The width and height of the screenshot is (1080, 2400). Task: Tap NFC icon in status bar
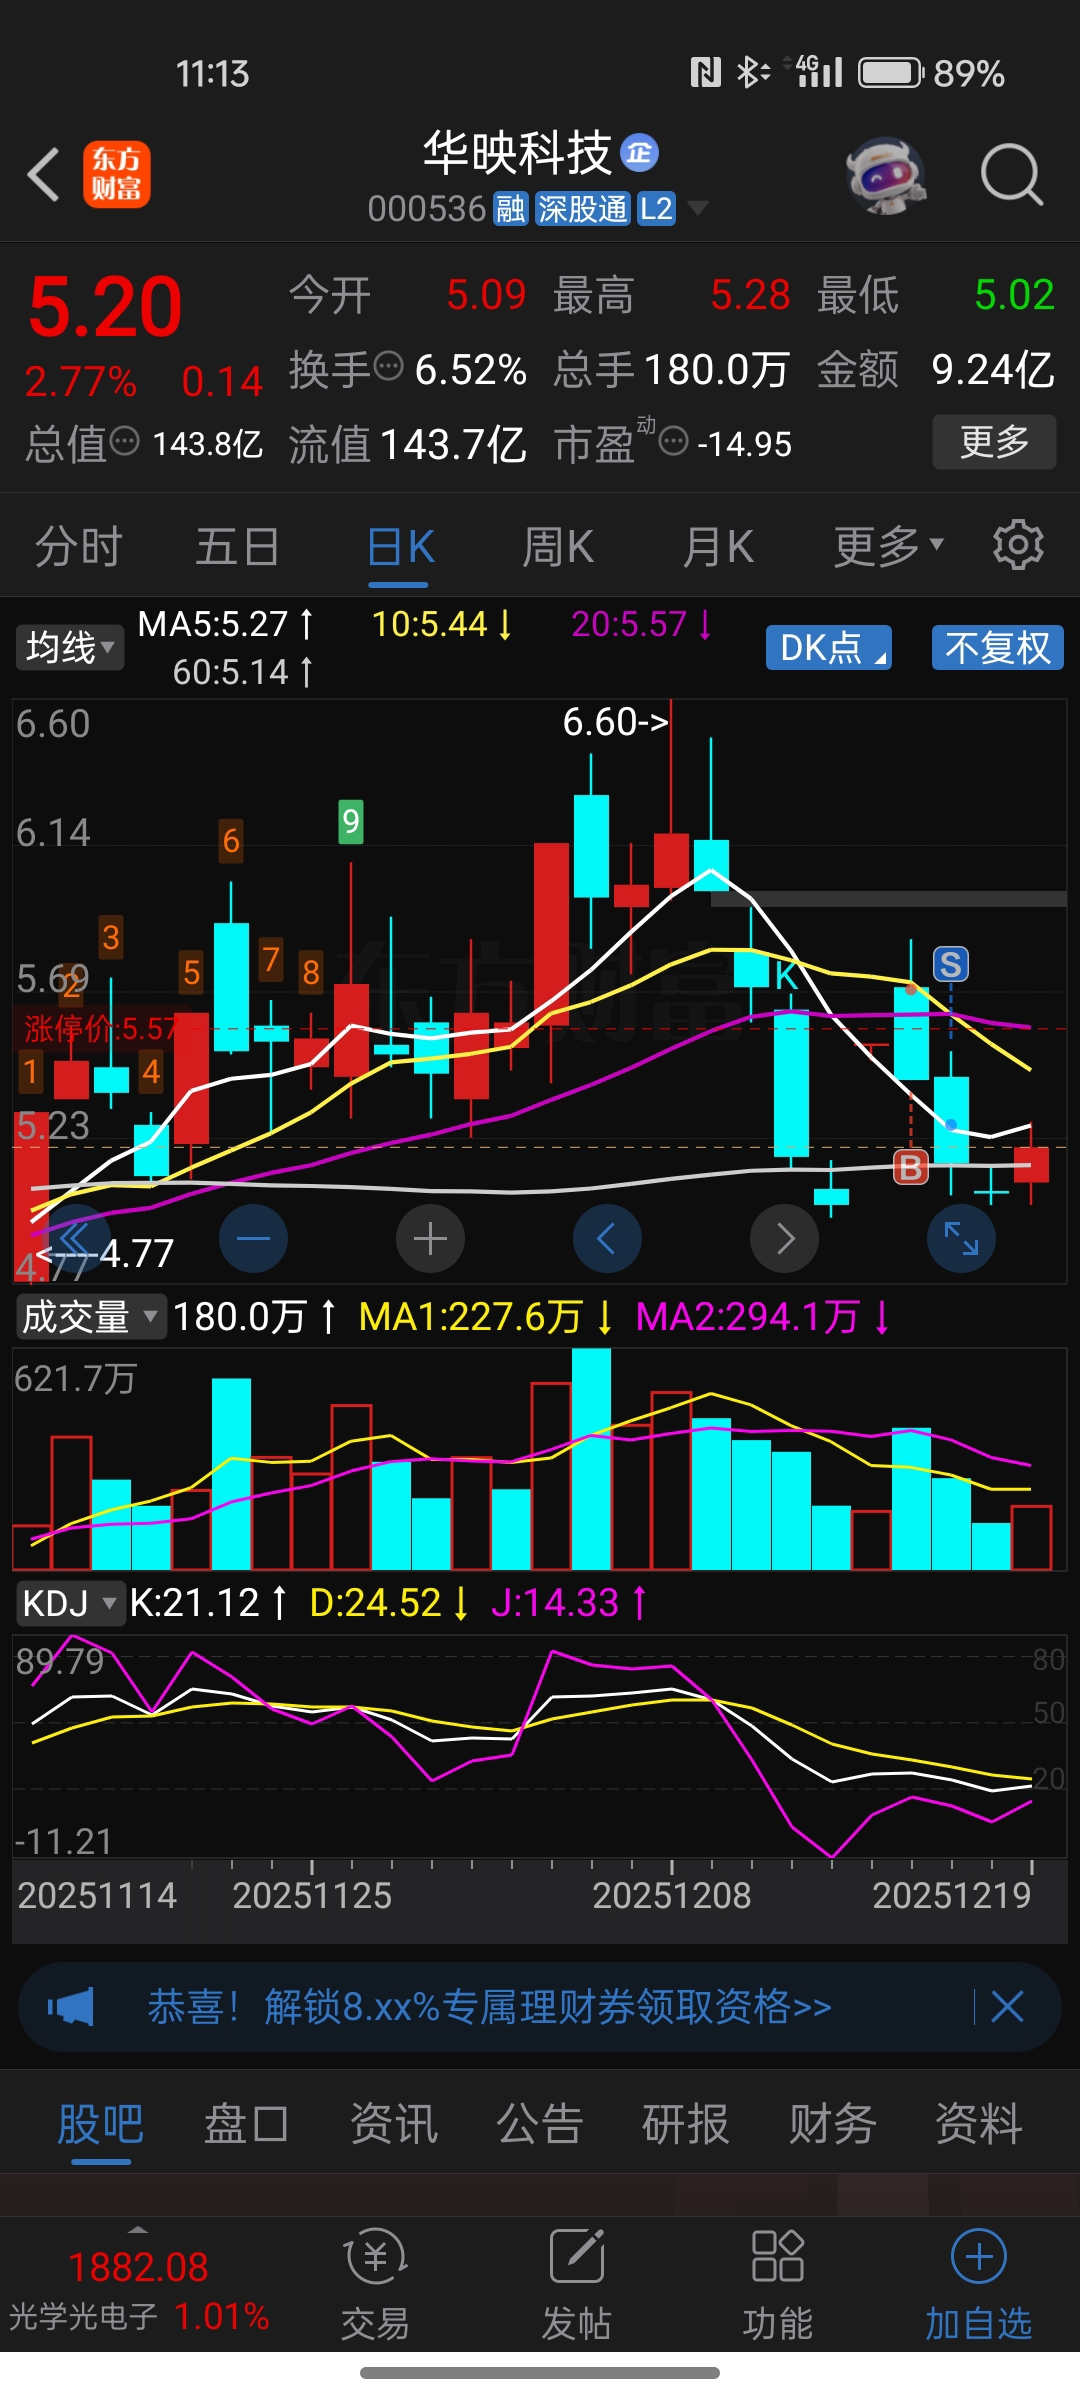705,72
